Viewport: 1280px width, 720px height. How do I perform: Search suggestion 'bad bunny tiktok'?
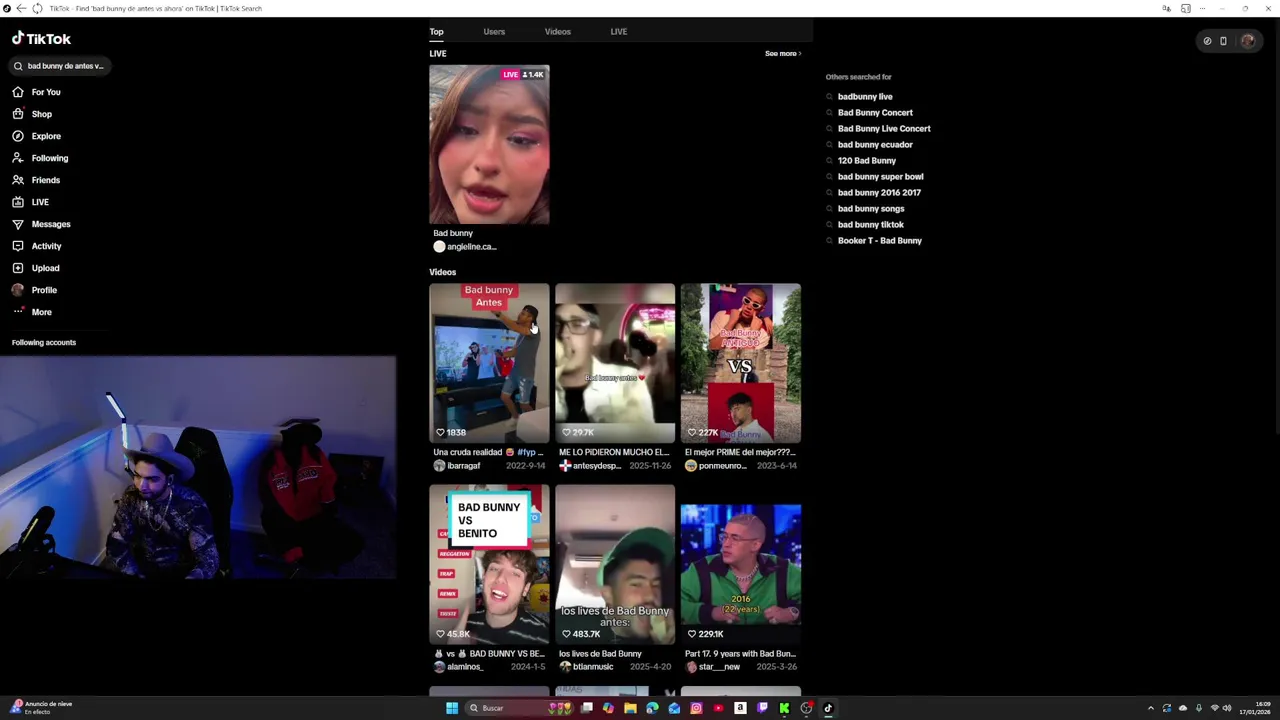[871, 225]
